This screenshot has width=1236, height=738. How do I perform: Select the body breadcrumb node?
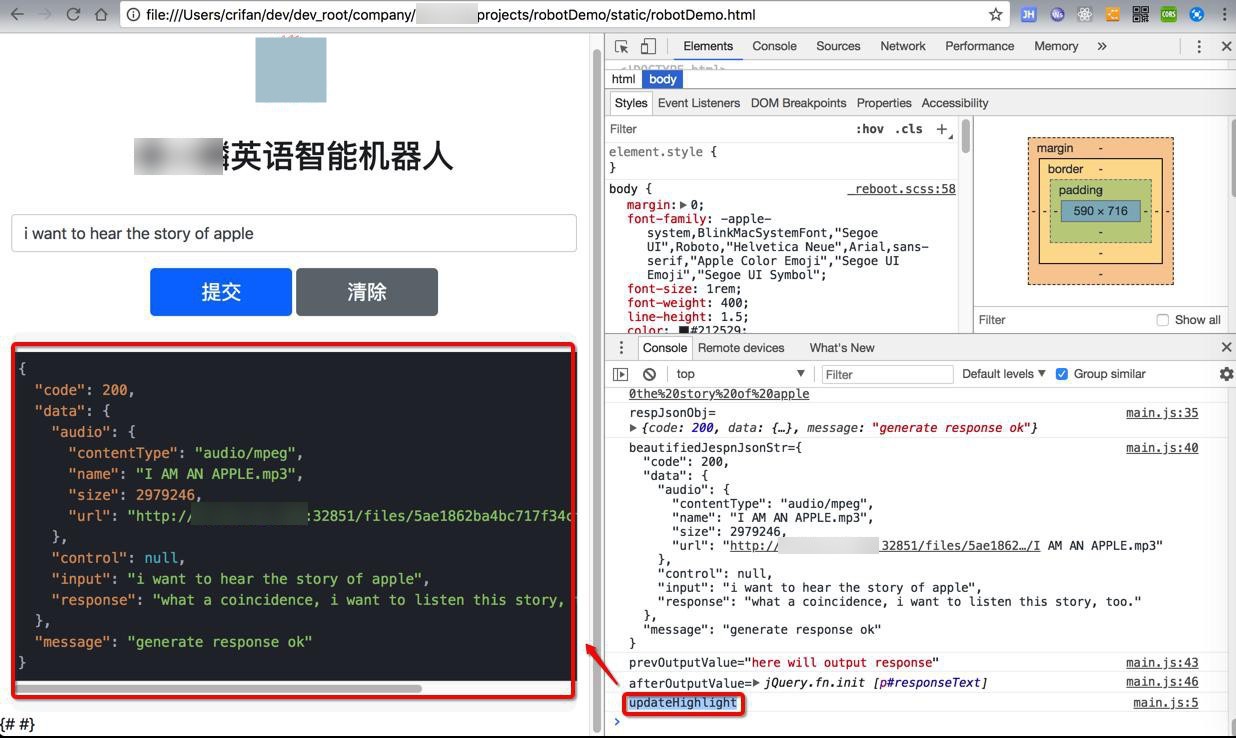pyautogui.click(x=663, y=79)
